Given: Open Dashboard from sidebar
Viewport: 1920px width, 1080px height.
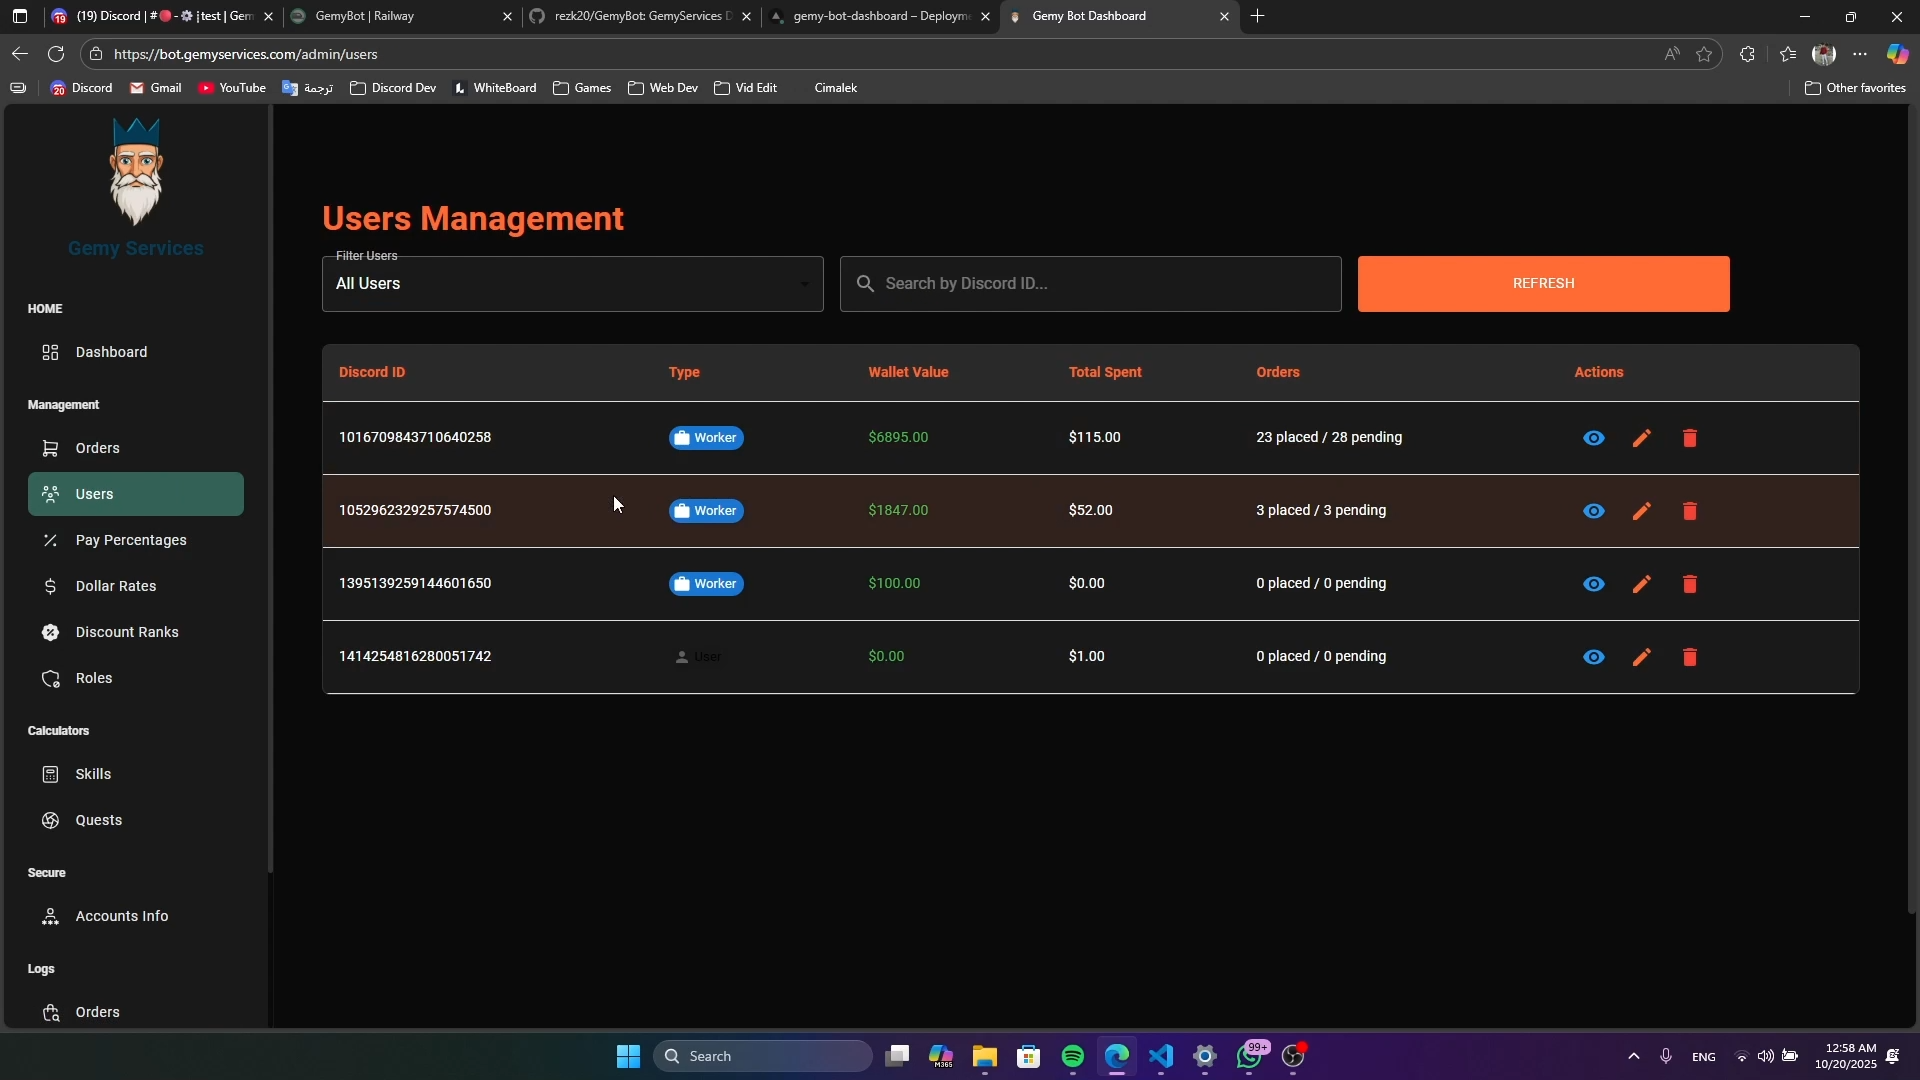Looking at the screenshot, I should pos(111,352).
